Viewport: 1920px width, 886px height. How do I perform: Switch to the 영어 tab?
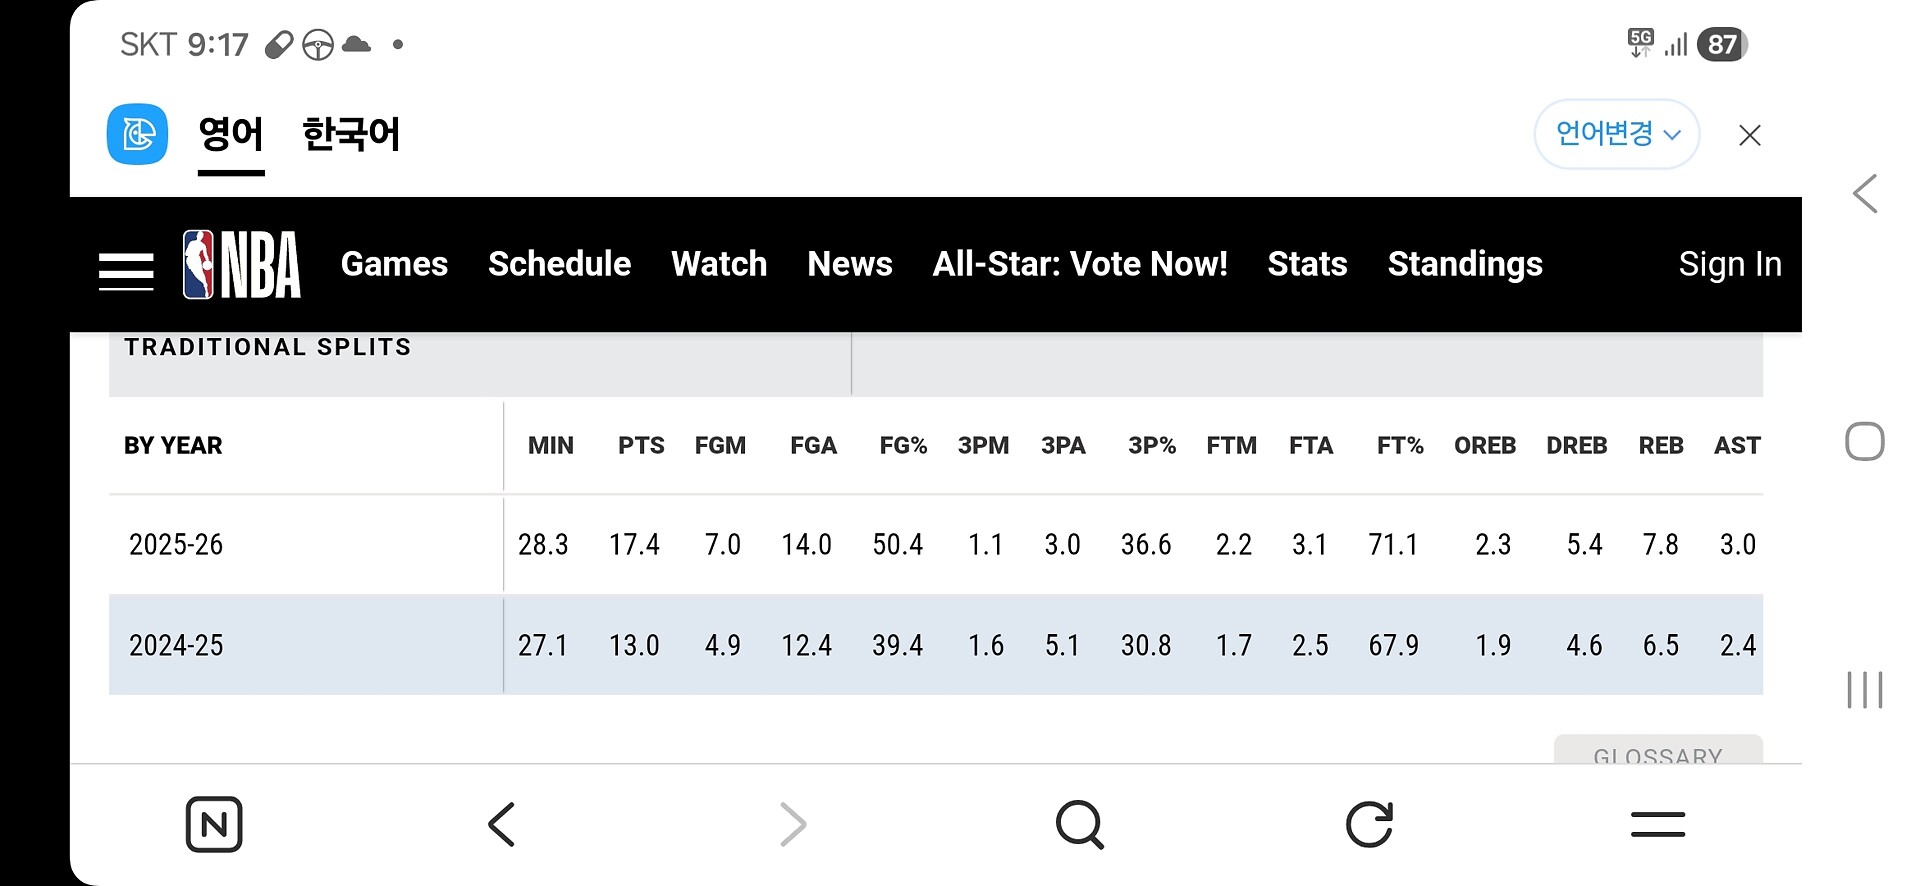click(x=231, y=134)
